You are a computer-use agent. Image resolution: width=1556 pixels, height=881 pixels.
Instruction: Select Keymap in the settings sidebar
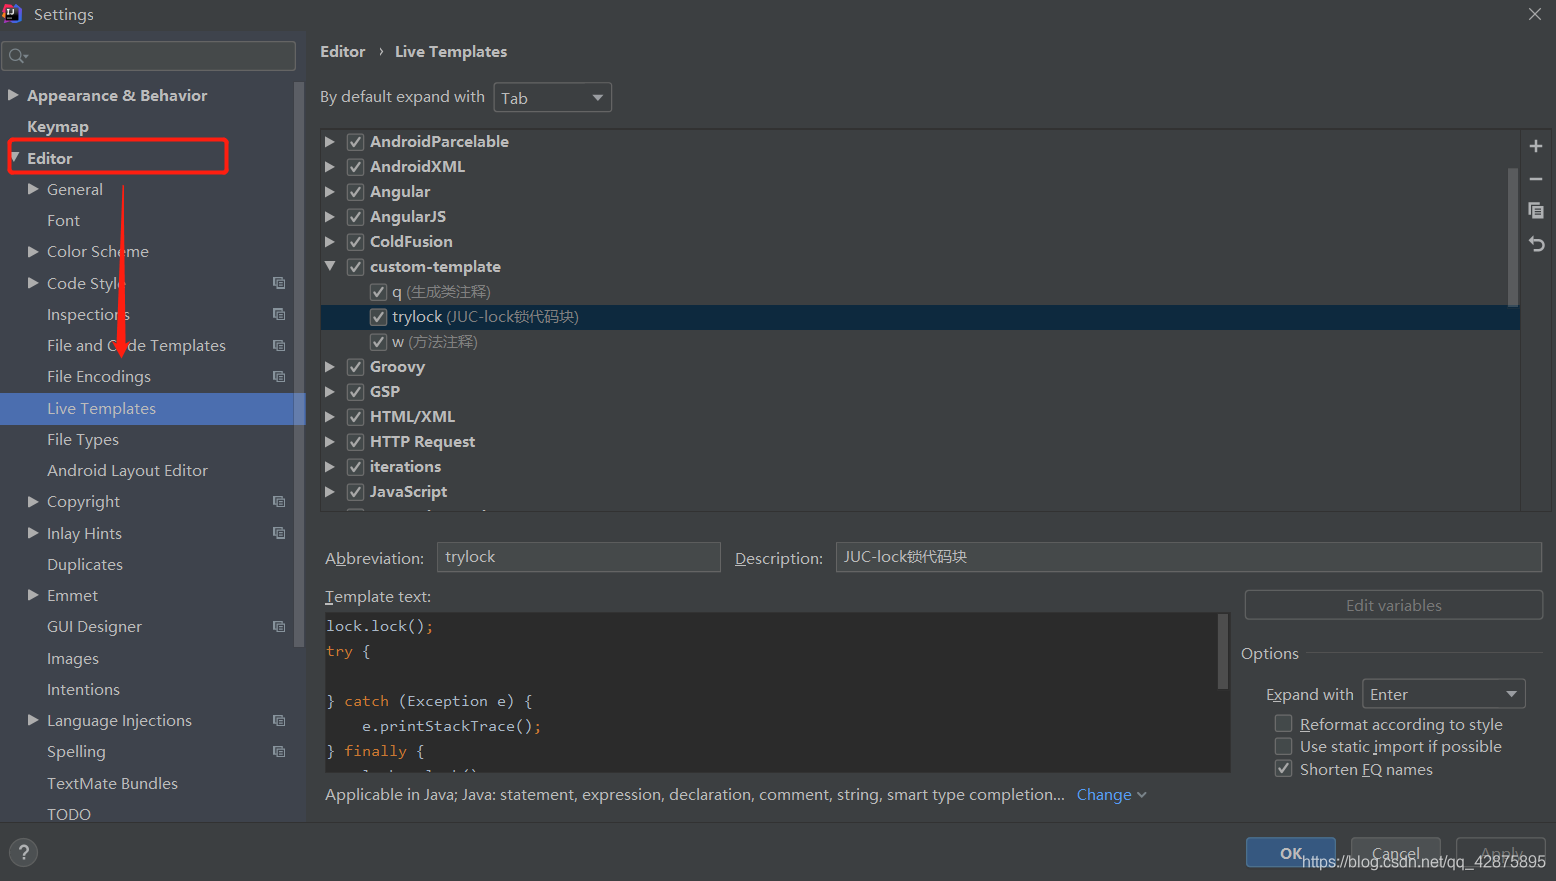[58, 127]
